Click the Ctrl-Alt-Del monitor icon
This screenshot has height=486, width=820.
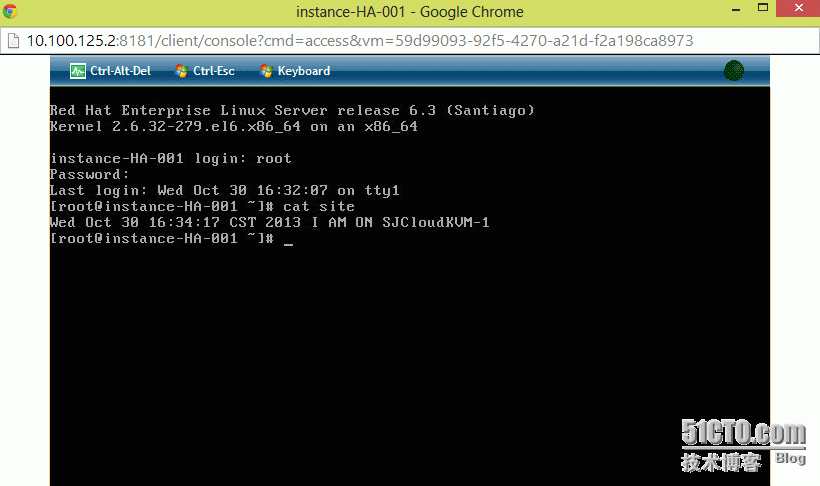[78, 71]
